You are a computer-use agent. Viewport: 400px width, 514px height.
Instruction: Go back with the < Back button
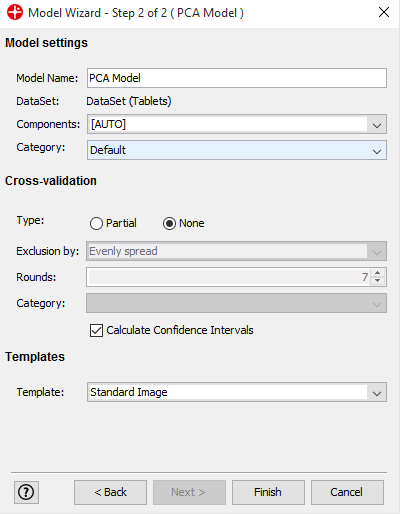(x=110, y=492)
